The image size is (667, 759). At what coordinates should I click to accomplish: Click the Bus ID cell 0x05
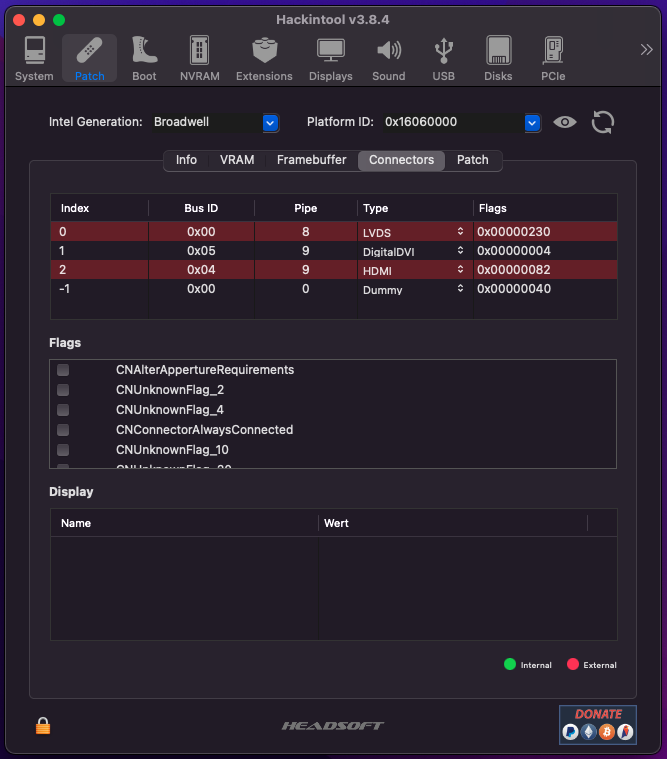[x=201, y=251]
